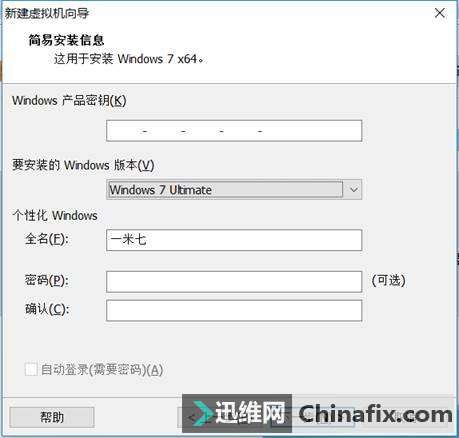Select the Windows 7 Ultimate combo box
This screenshot has height=438, width=459.
[234, 190]
